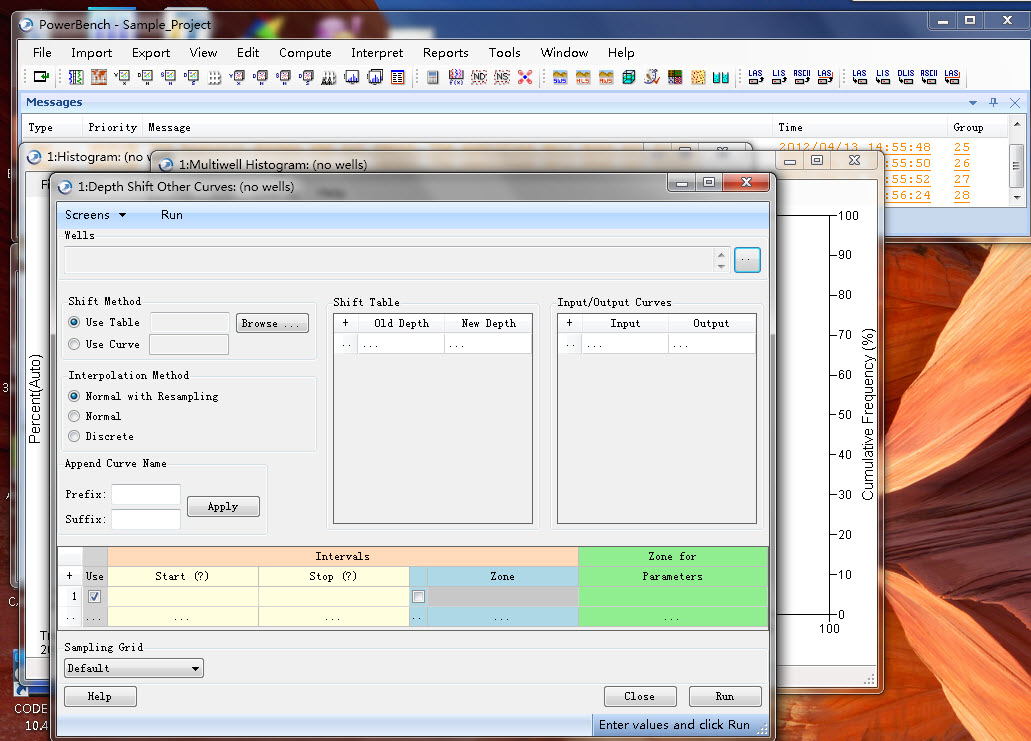The height and width of the screenshot is (741, 1031).
Task: Click the cyan twin tubes toolbar icon
Action: (x=721, y=77)
